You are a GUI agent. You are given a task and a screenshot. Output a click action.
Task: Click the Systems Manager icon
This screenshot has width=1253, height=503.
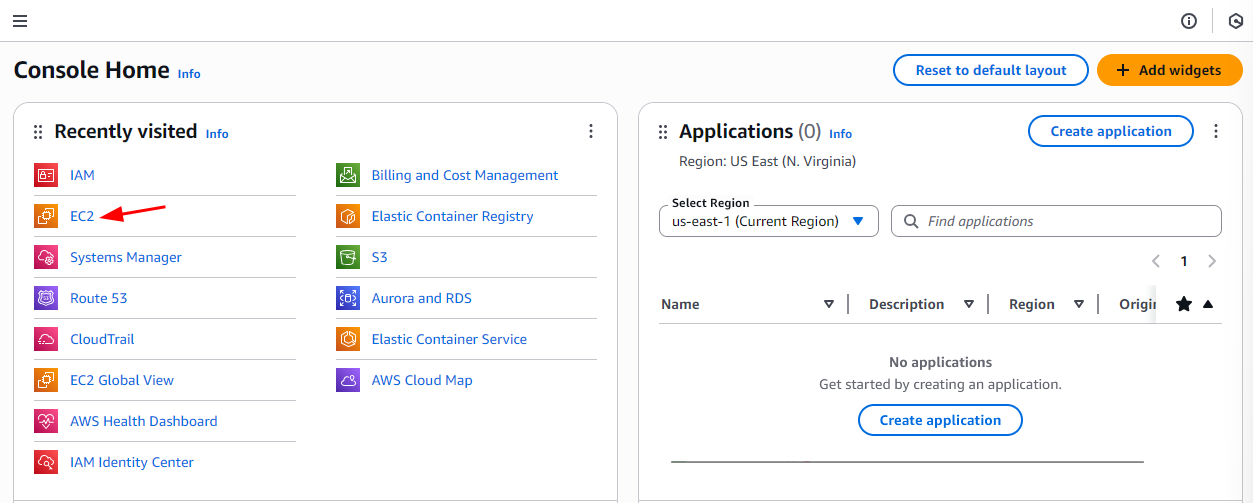(x=46, y=257)
